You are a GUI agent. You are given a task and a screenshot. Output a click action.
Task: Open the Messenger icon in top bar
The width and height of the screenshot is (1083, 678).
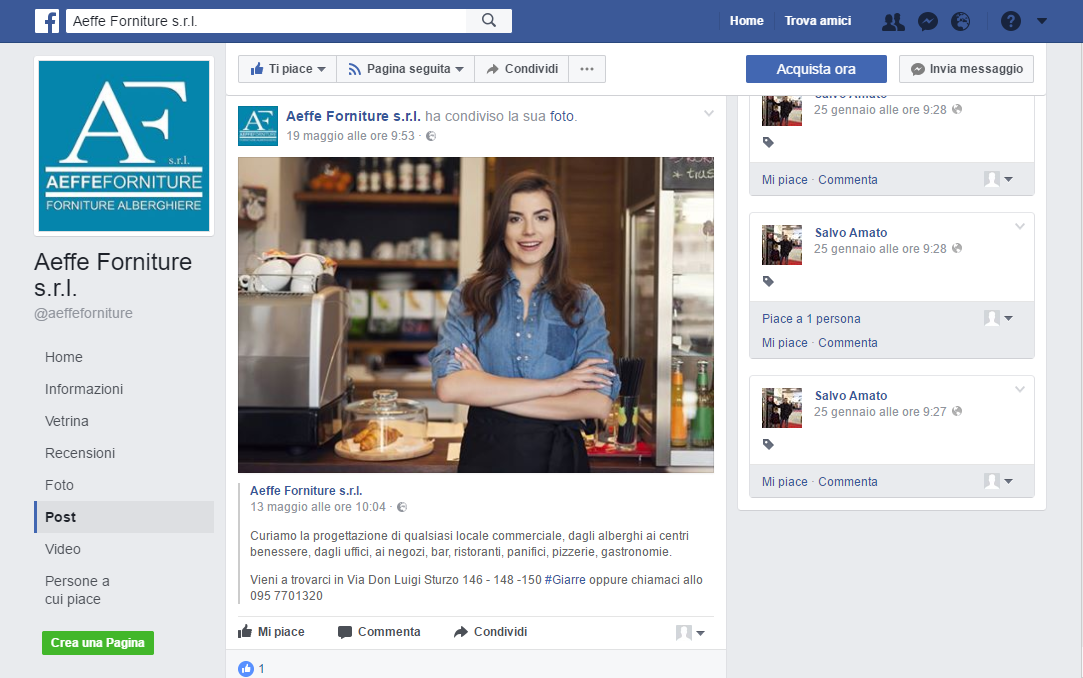[x=928, y=21]
